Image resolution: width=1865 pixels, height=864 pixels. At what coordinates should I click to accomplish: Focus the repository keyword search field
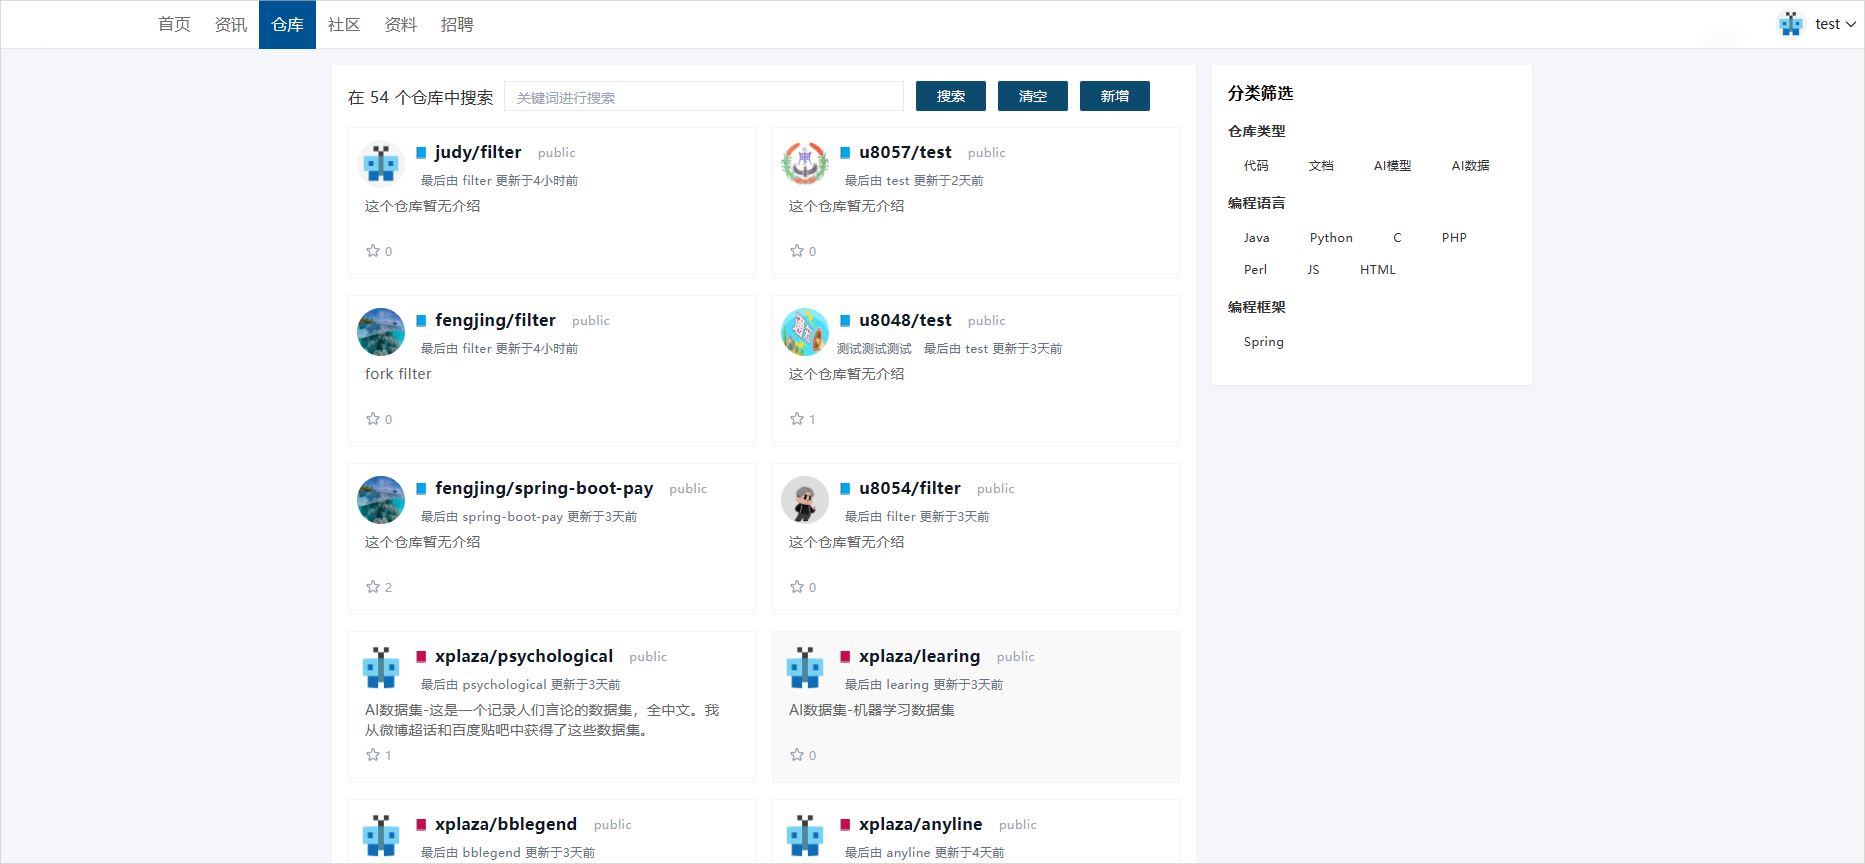(703, 97)
